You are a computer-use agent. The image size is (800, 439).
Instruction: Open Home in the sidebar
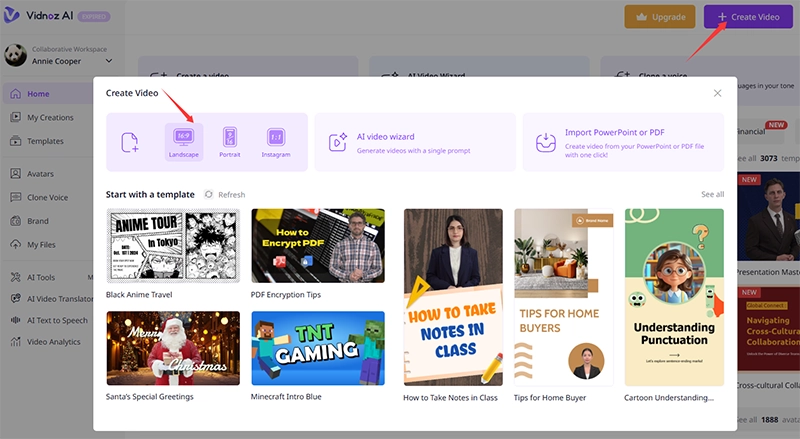point(38,94)
